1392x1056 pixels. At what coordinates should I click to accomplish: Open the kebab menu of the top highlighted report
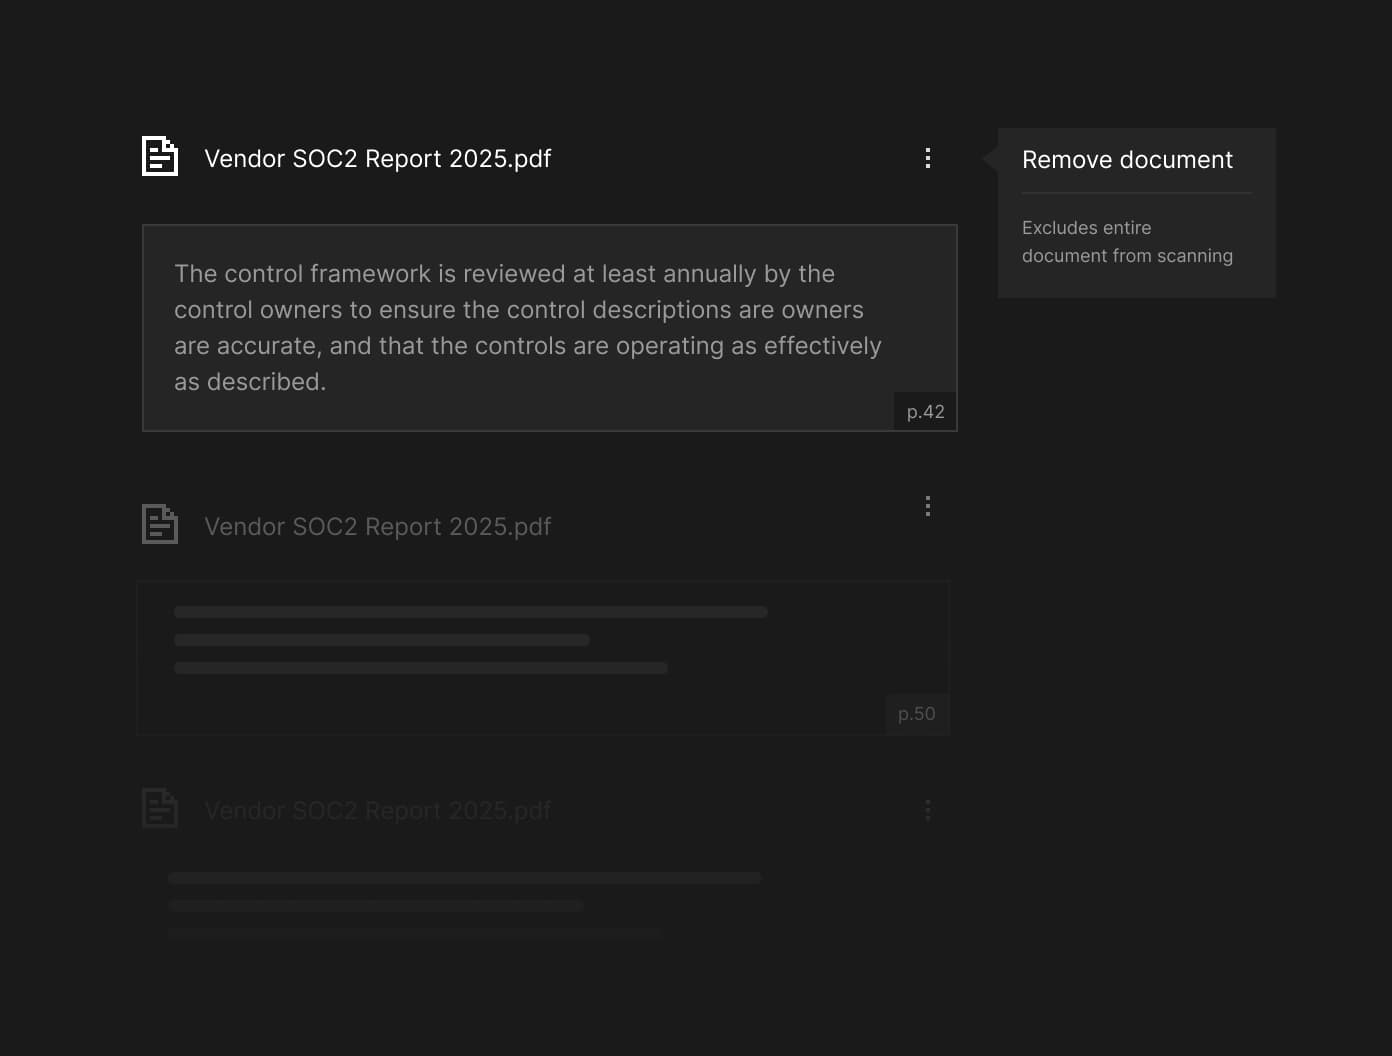coord(928,158)
